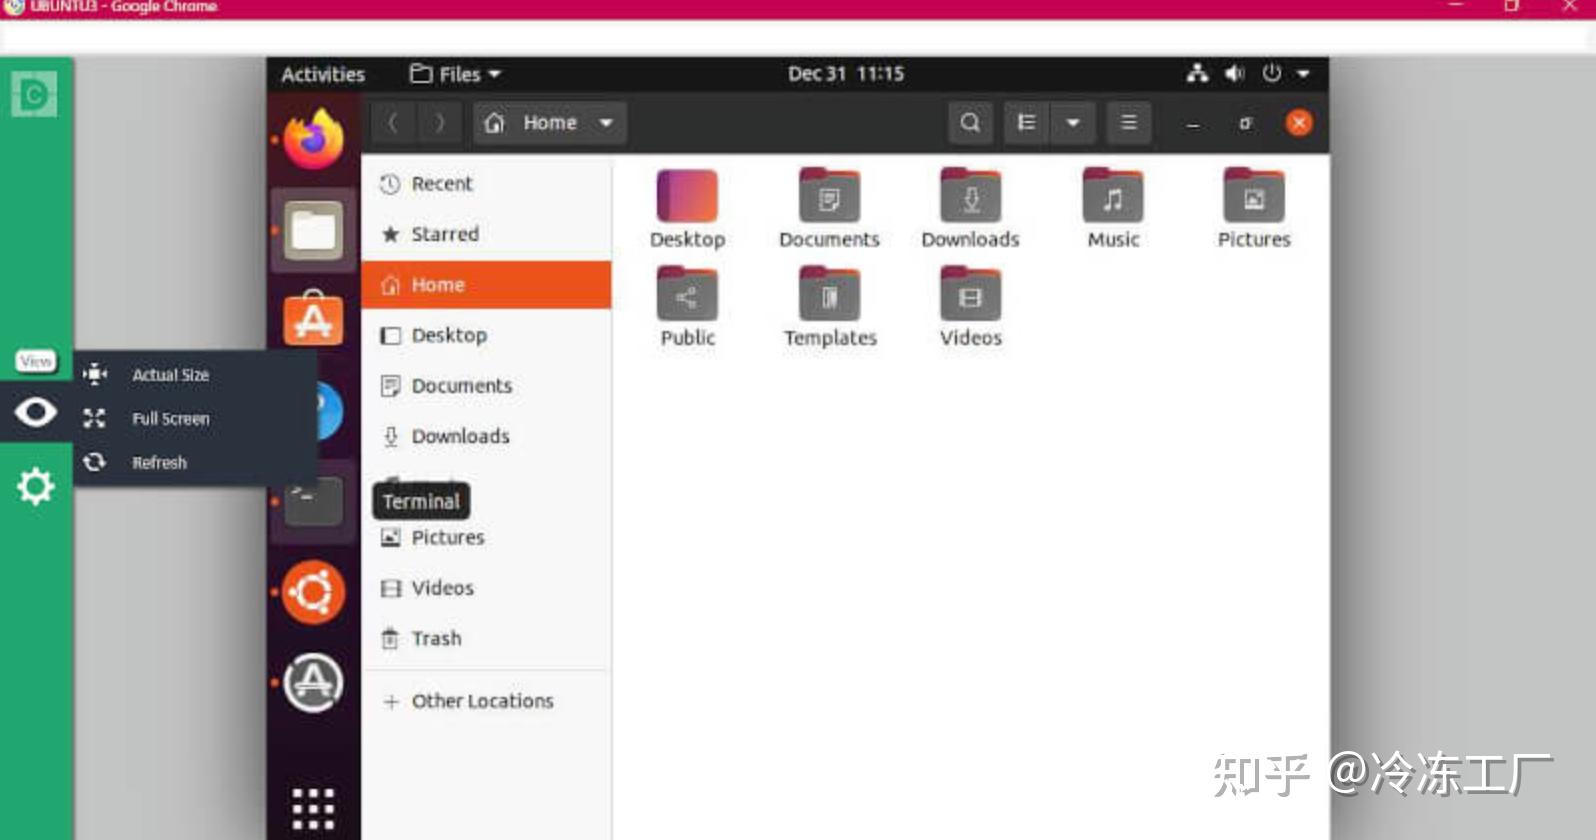Expand the Home path dropdown

[x=606, y=123]
